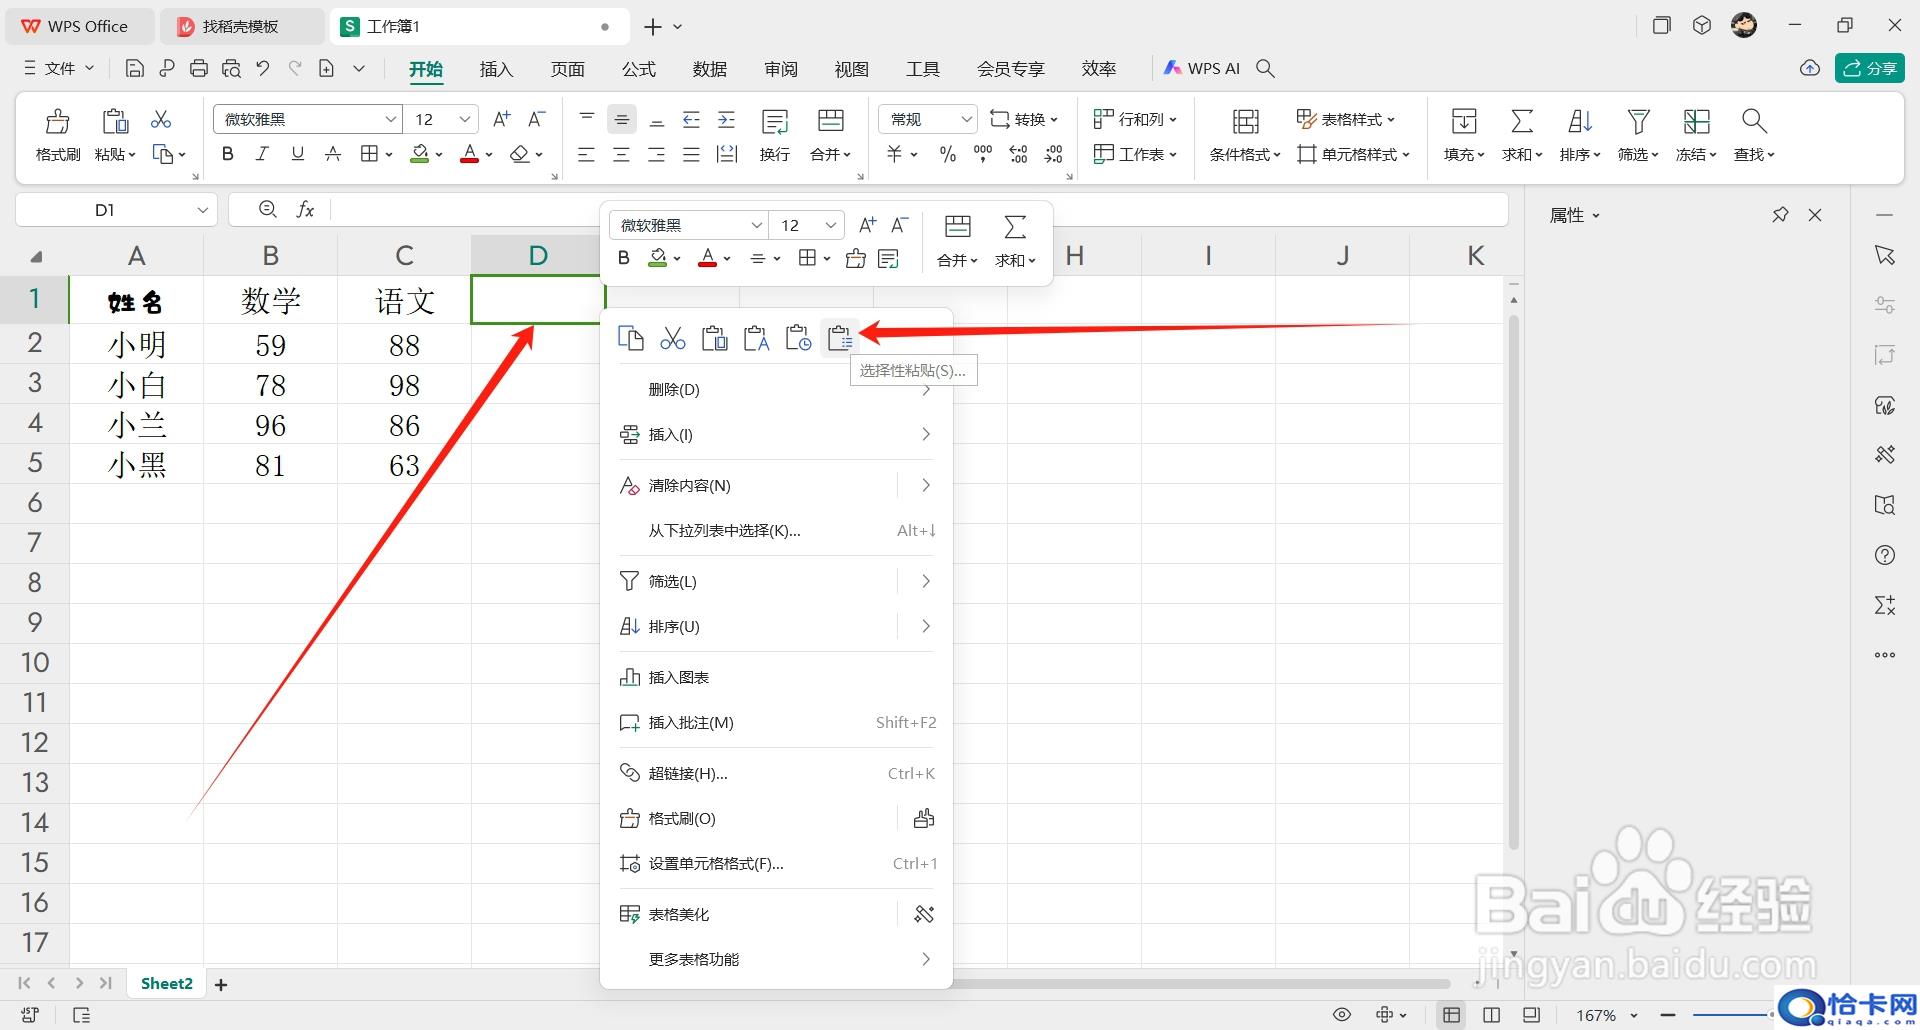Open the File (文件) menu button
Image resolution: width=1920 pixels, height=1030 pixels.
59,68
